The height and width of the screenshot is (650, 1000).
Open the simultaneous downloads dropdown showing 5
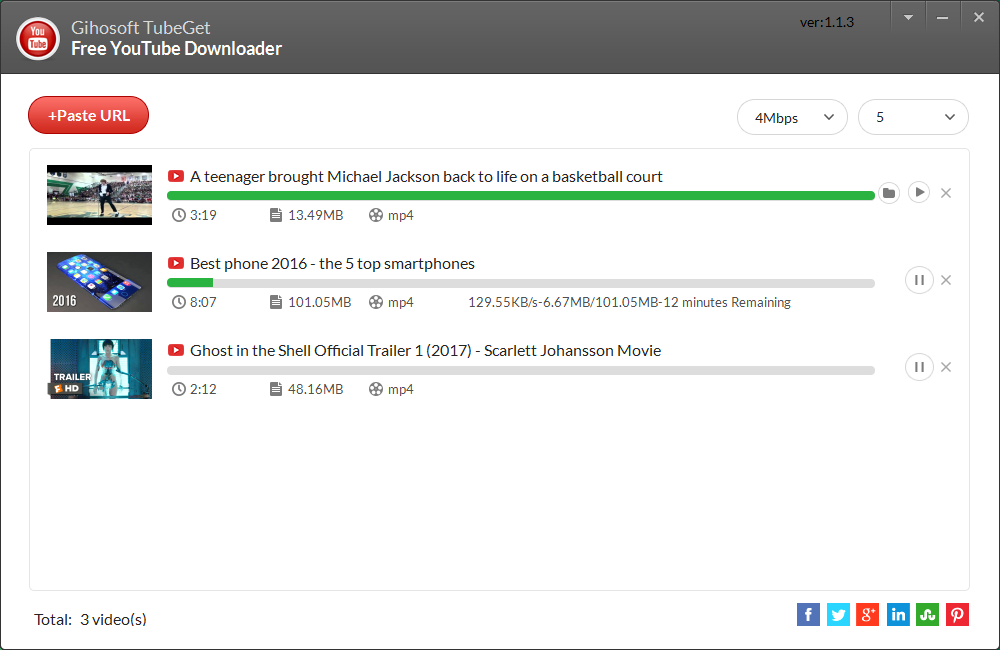[913, 117]
